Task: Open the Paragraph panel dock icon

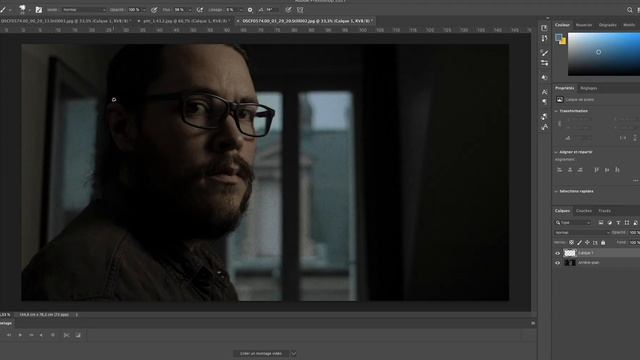Action: tap(544, 102)
